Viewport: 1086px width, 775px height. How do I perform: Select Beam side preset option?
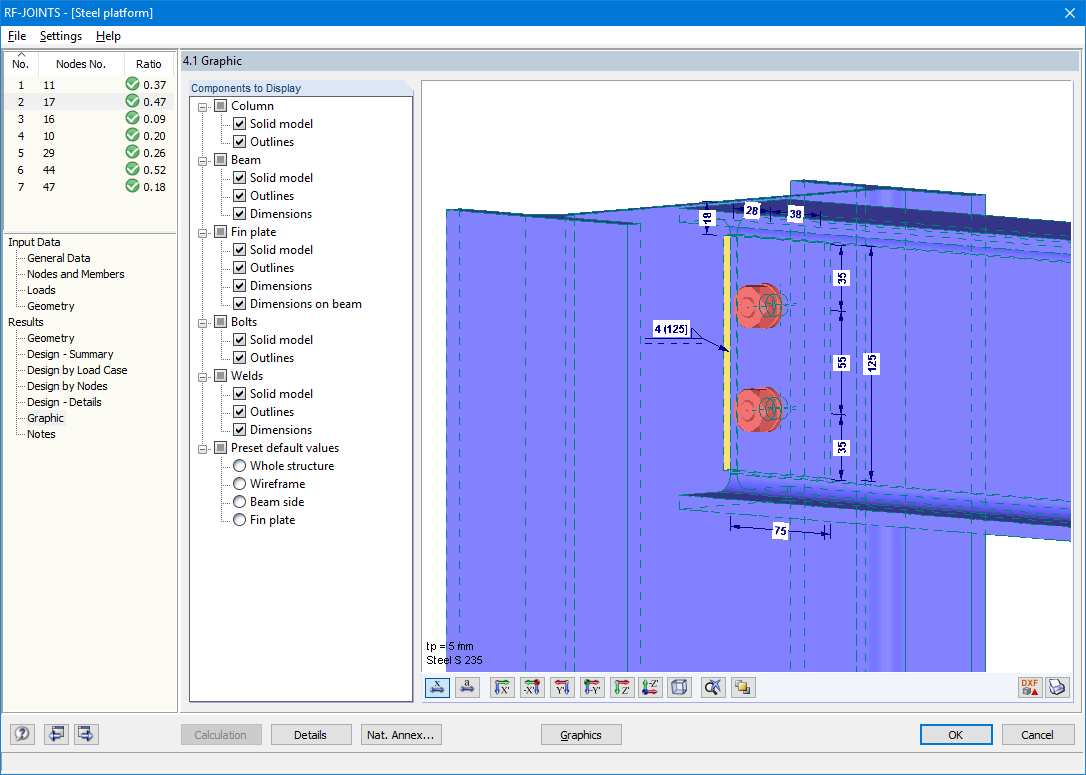tap(240, 502)
